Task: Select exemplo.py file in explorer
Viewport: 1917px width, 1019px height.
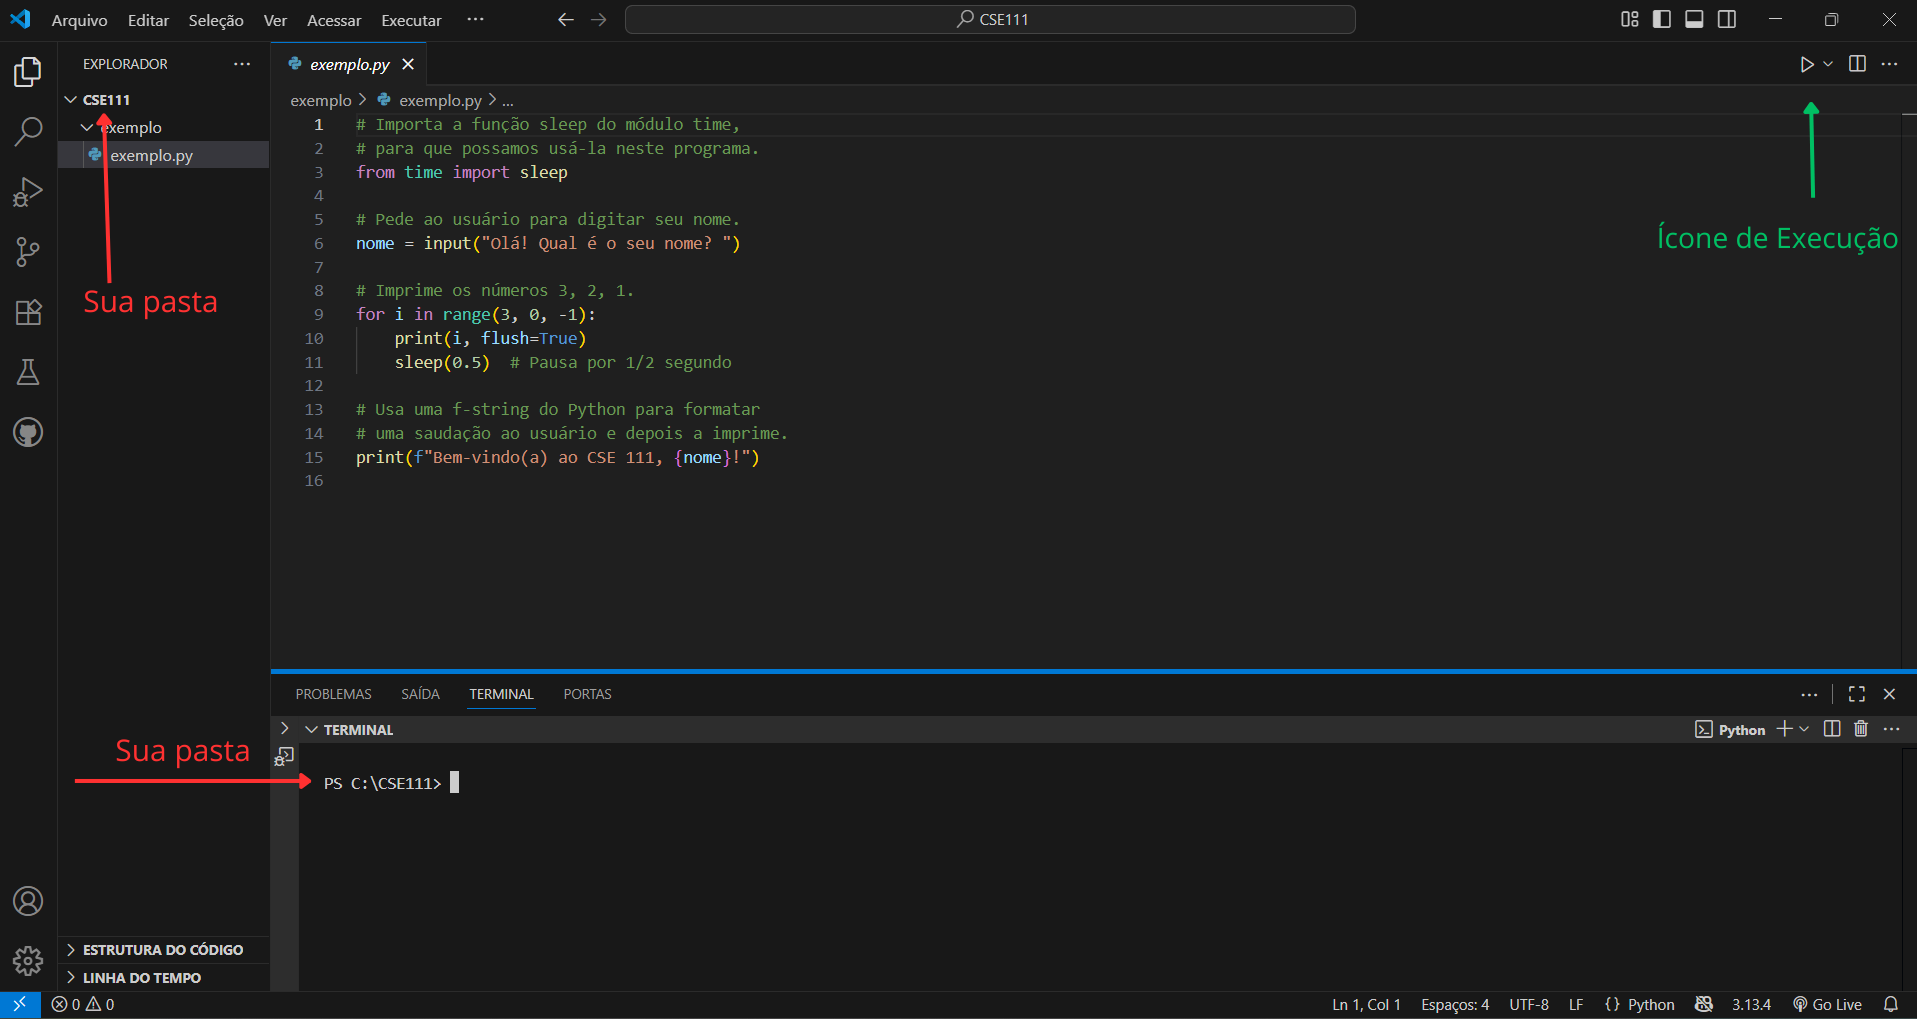Action: point(163,155)
